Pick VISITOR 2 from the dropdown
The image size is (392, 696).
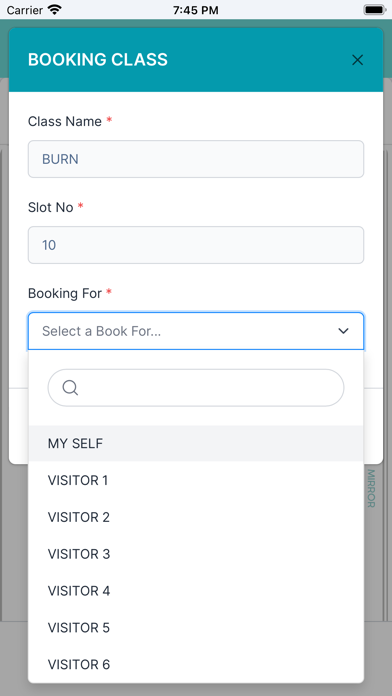(x=196, y=517)
